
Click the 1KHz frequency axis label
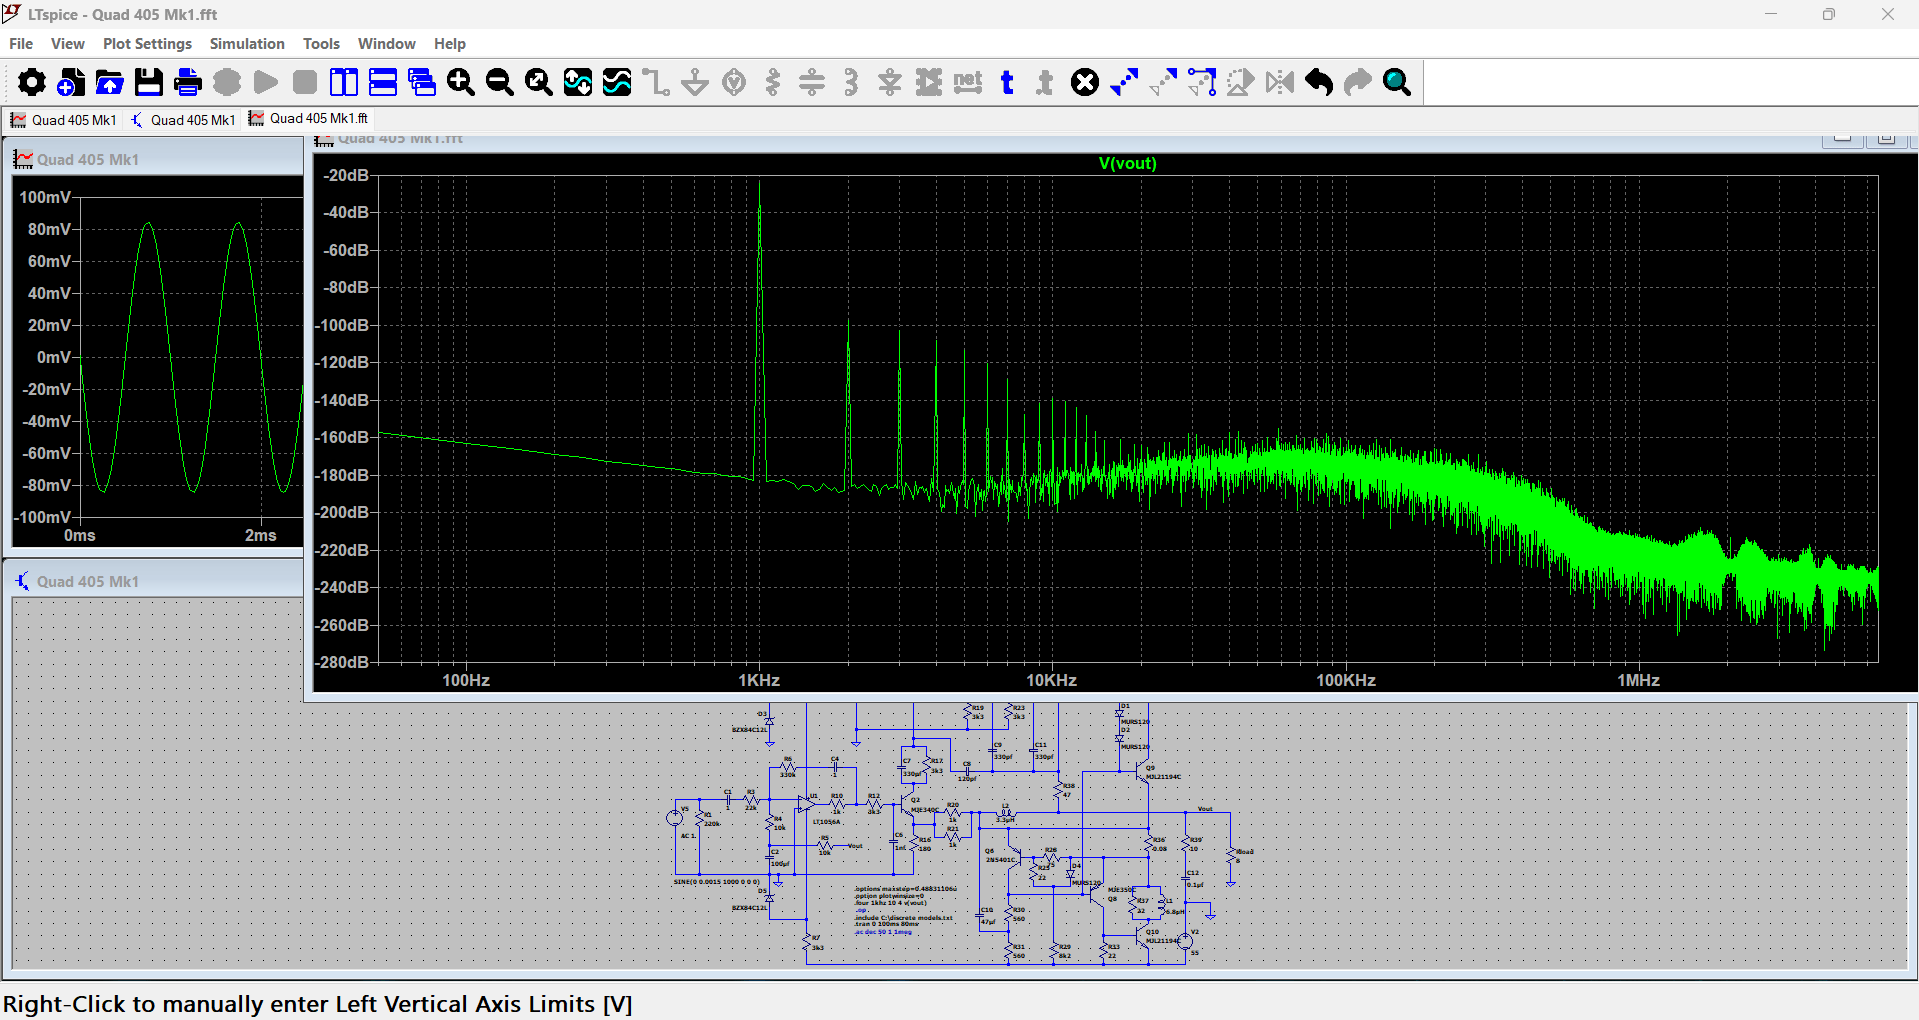click(759, 680)
